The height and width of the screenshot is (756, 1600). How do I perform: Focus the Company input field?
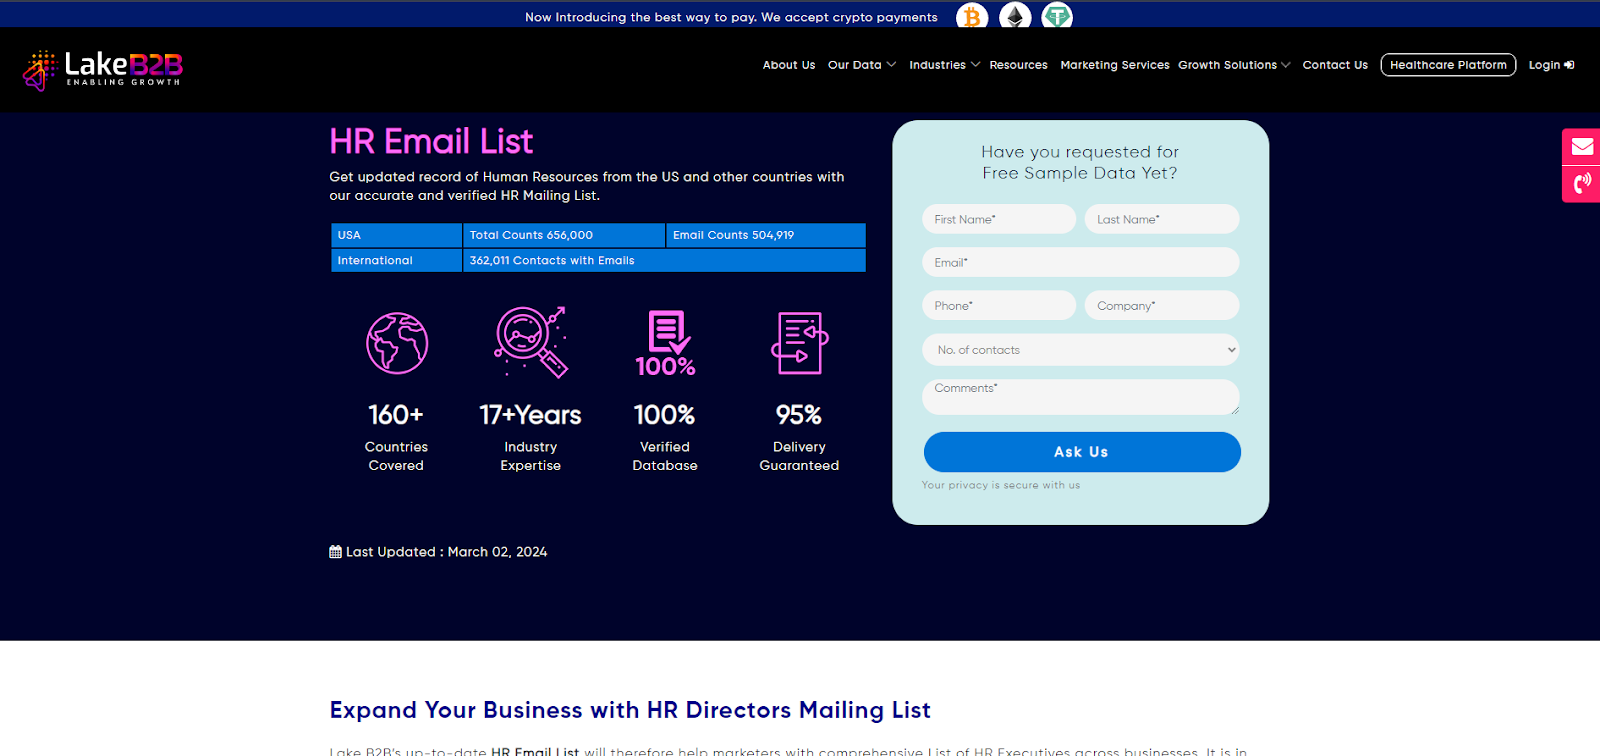coord(1162,305)
